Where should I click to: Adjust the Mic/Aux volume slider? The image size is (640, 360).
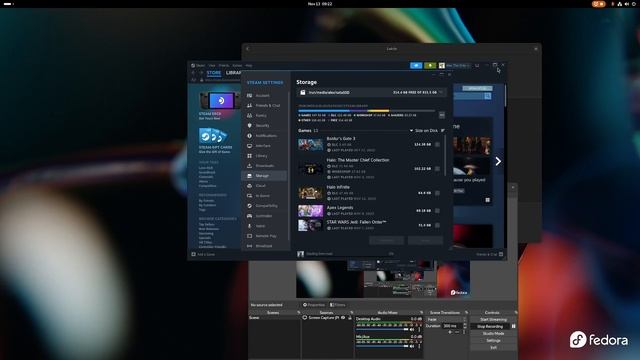click(x=382, y=346)
